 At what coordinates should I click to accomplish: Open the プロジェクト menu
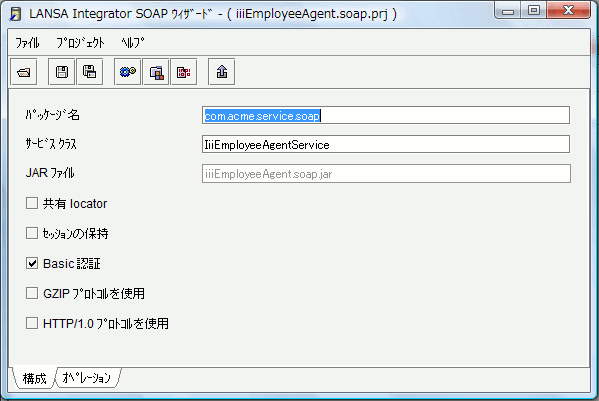coord(80,42)
